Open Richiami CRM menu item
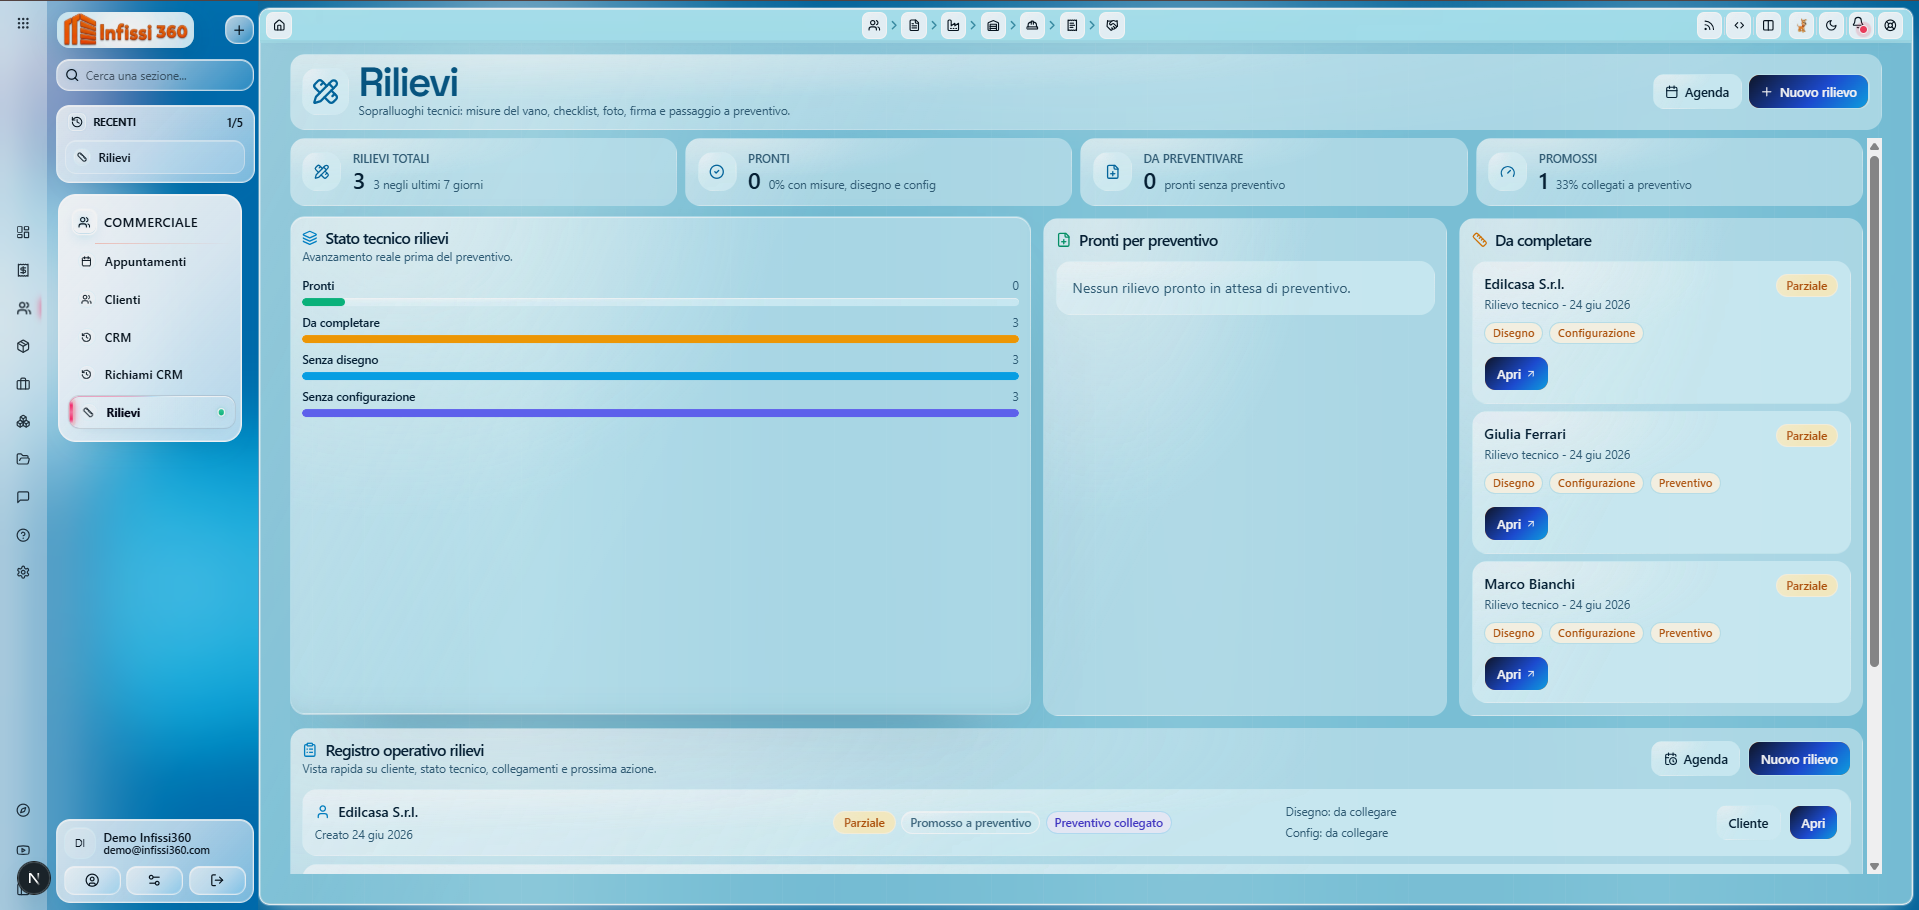The image size is (1919, 910). pos(150,375)
